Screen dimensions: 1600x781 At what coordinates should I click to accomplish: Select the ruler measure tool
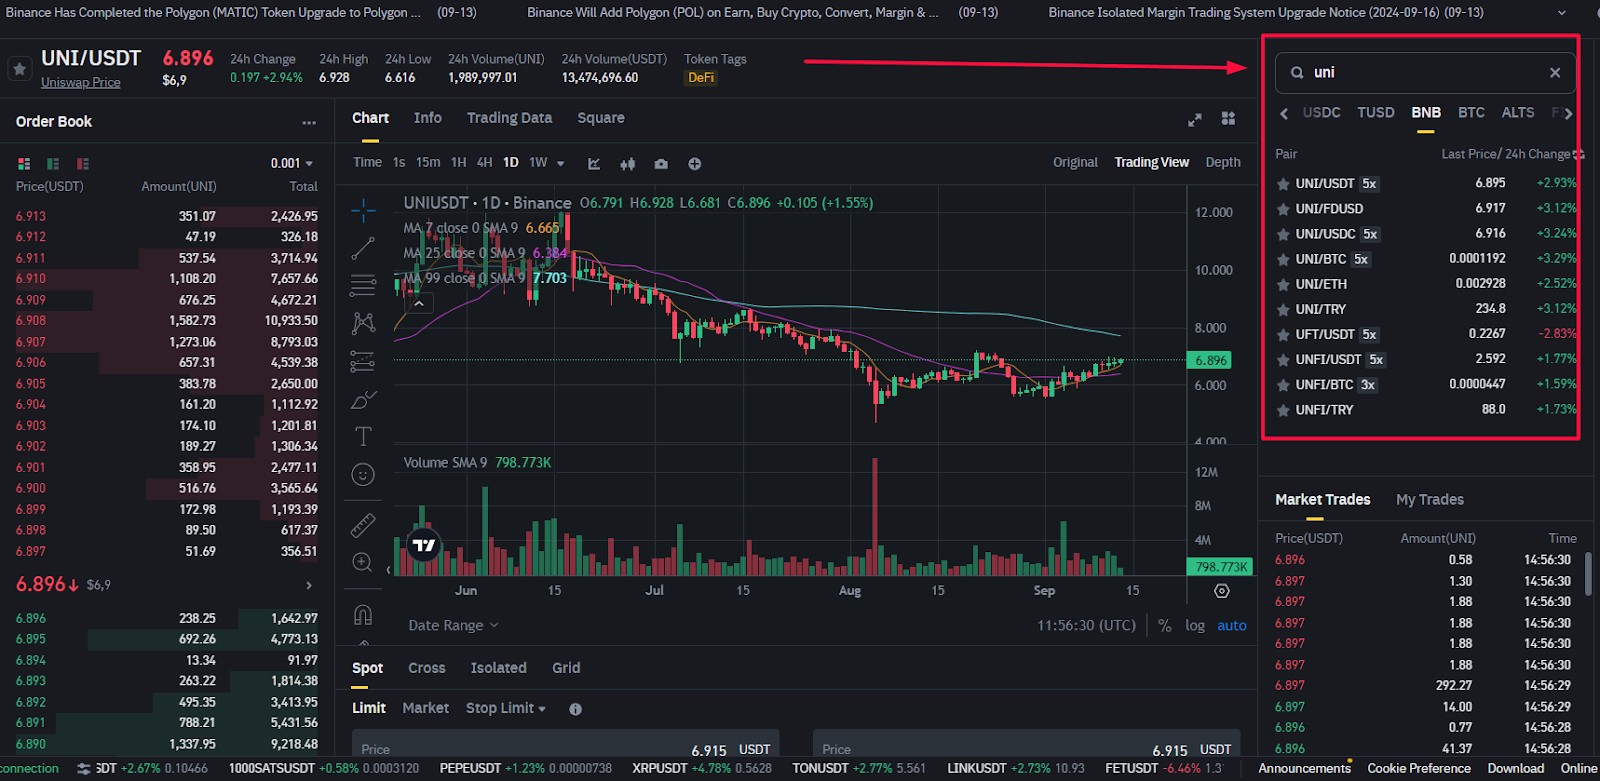(x=363, y=524)
